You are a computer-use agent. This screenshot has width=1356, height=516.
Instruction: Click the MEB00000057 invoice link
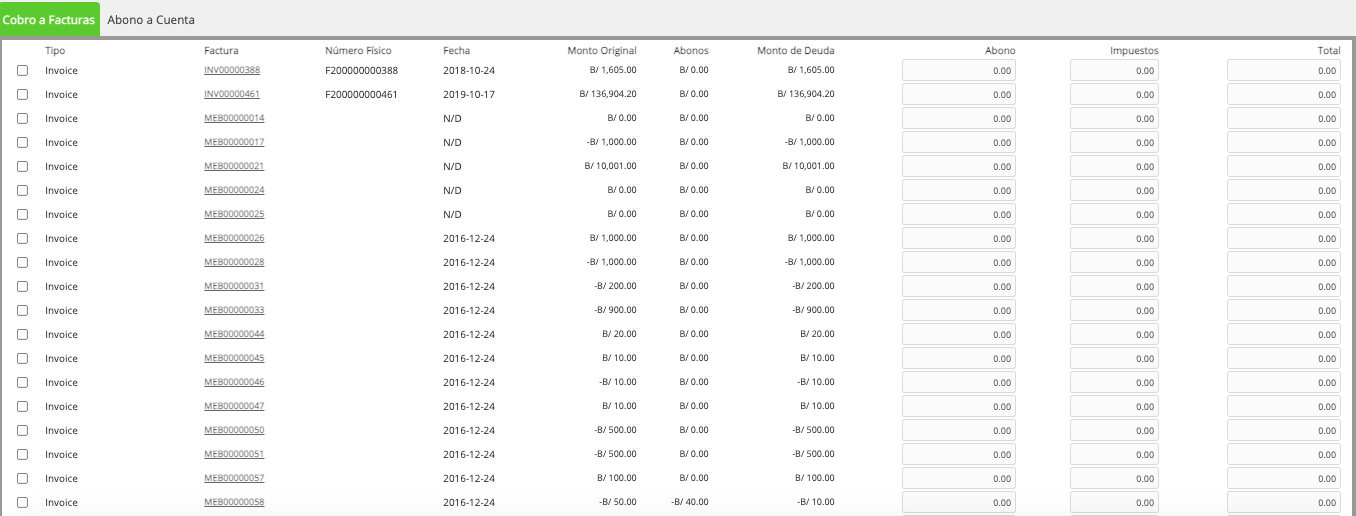click(234, 478)
